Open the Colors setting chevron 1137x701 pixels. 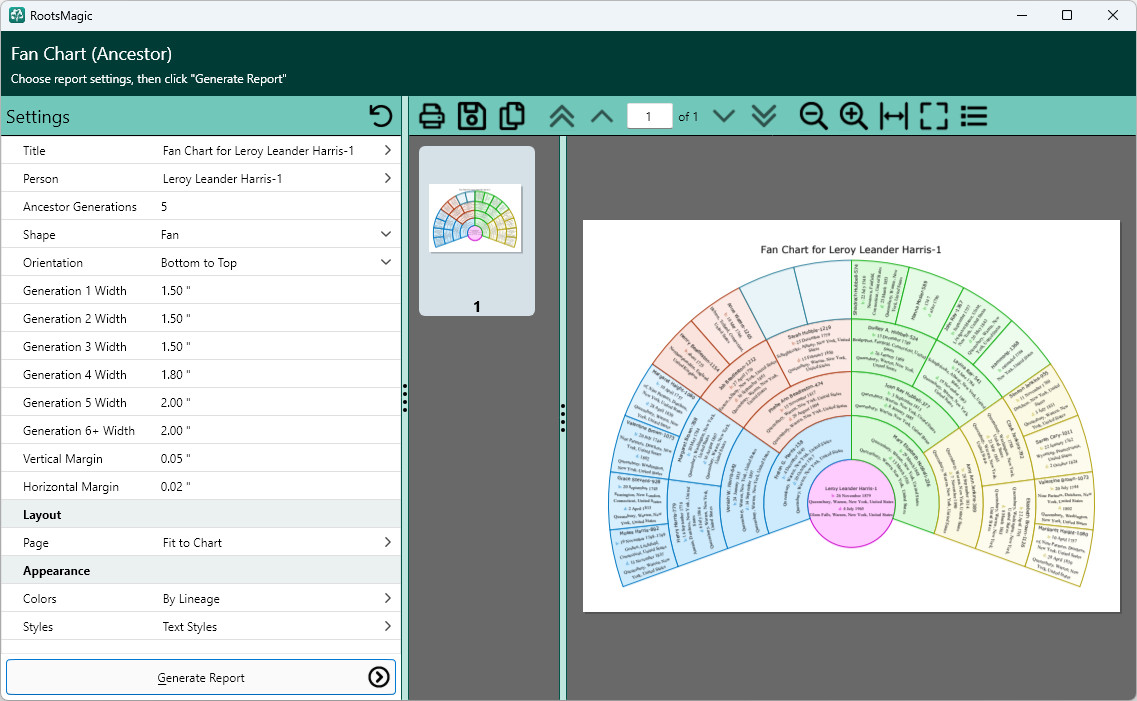(387, 598)
